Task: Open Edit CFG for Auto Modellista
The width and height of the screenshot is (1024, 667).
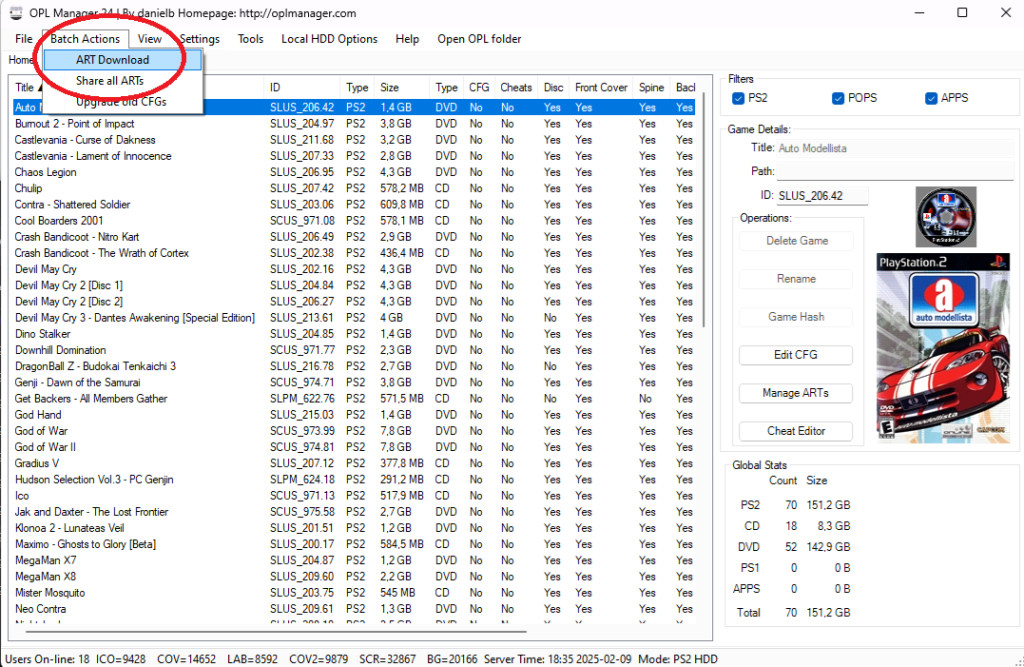Action: [x=795, y=355]
